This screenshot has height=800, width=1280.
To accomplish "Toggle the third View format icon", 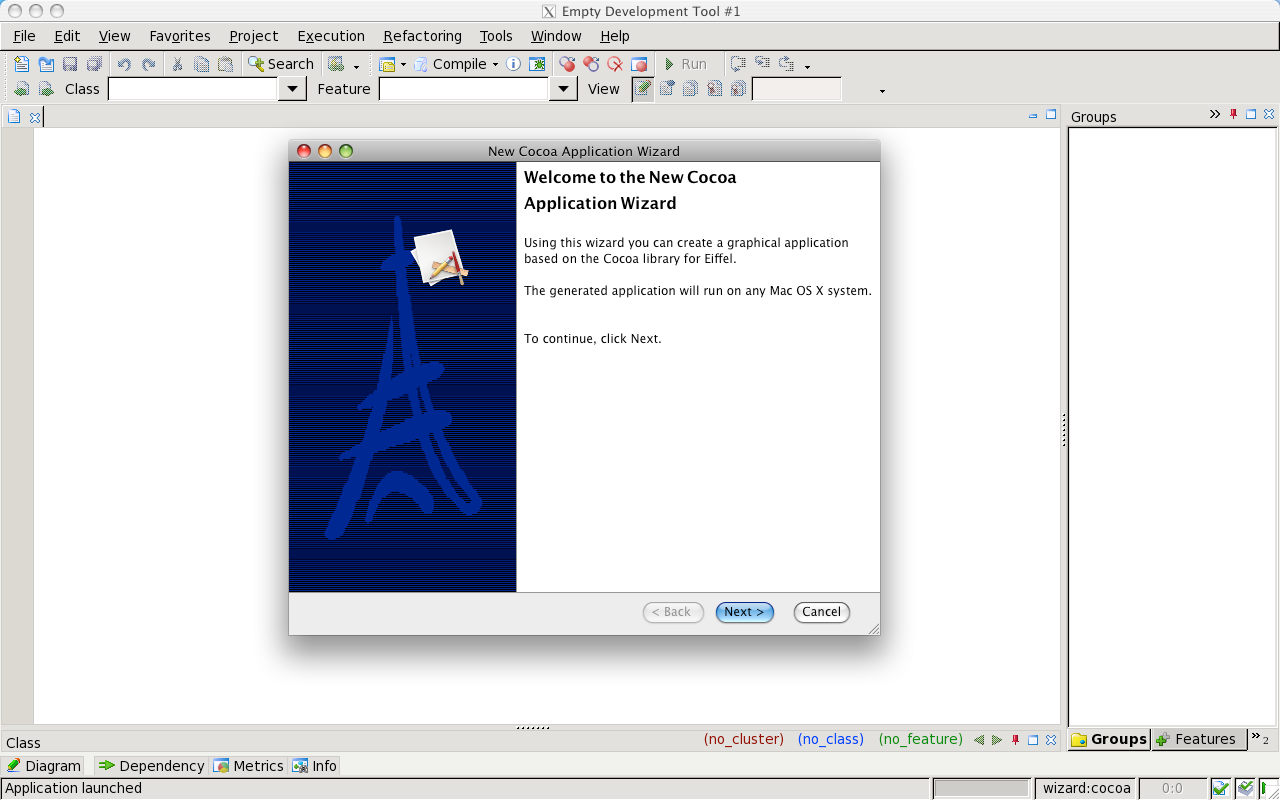I will 690,89.
